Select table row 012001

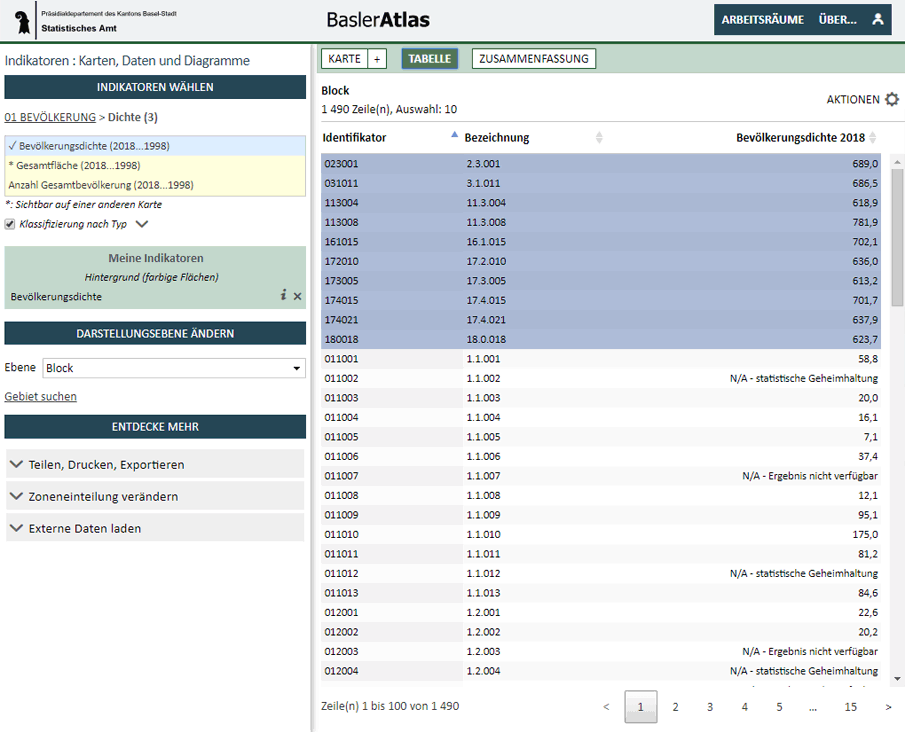coord(601,613)
